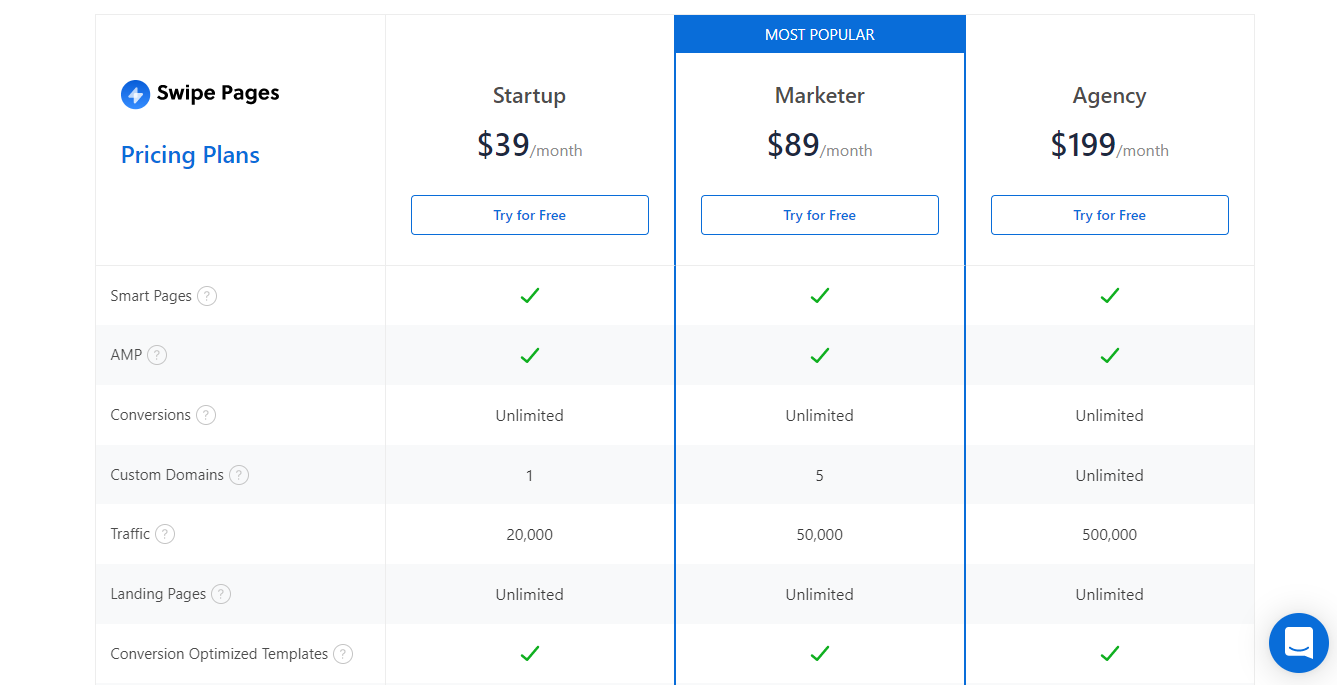Click the Landing Pages help icon
The width and height of the screenshot is (1337, 685).
[x=221, y=594]
